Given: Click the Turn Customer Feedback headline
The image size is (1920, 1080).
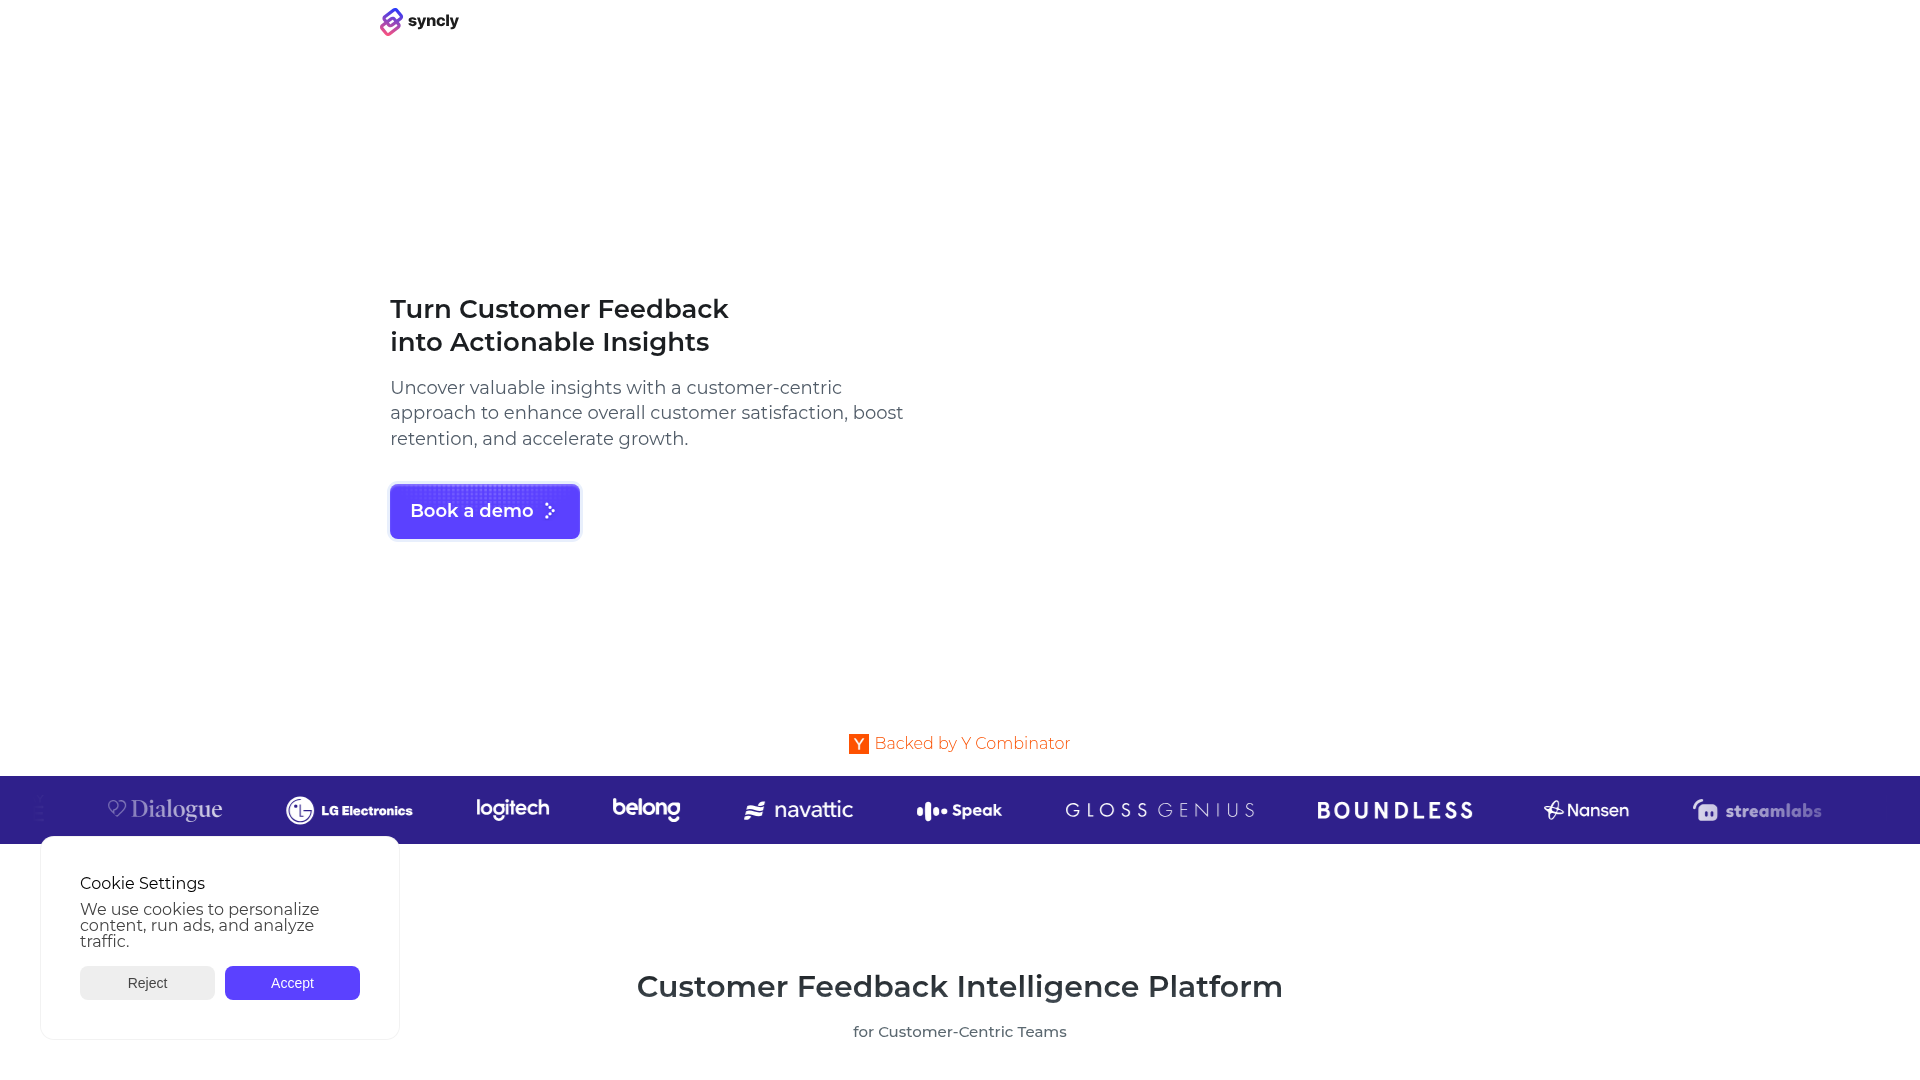Looking at the screenshot, I should pyautogui.click(x=559, y=325).
